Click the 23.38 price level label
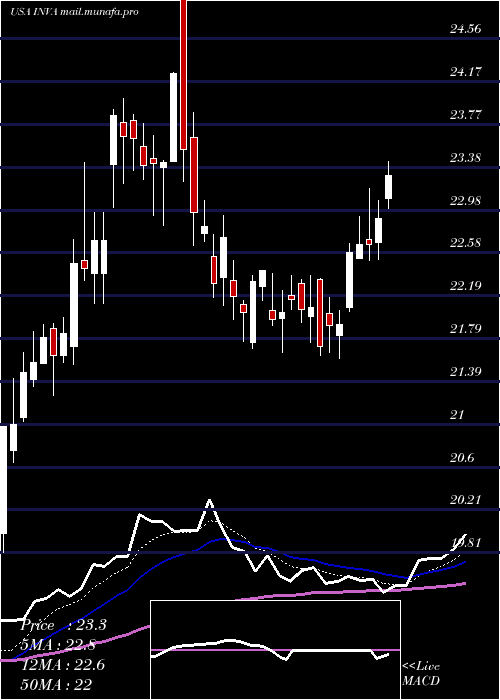The width and height of the screenshot is (500, 700). [x=465, y=158]
